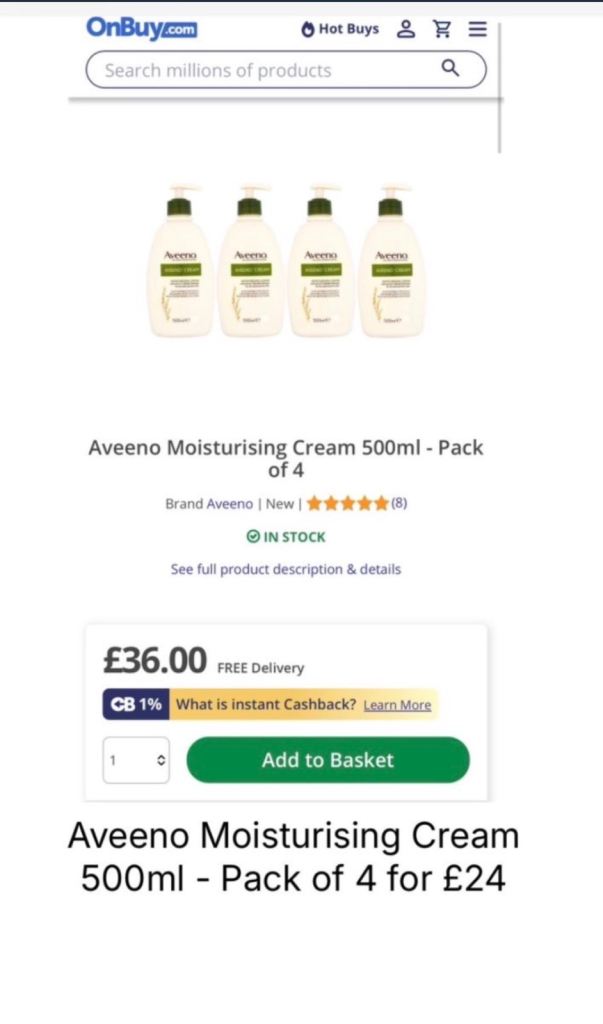Focus the Search millions of products field
The width and height of the screenshot is (603, 1024).
point(285,70)
